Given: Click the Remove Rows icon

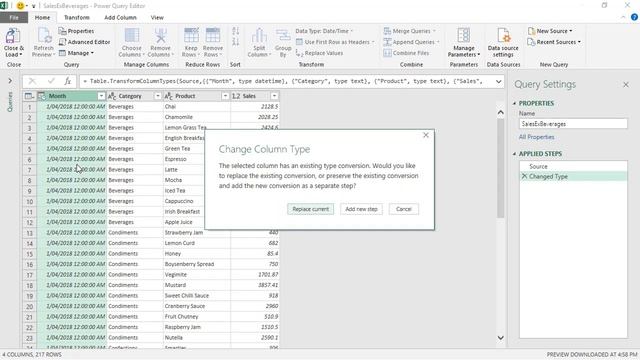Looking at the screenshot, I should click(213, 36).
